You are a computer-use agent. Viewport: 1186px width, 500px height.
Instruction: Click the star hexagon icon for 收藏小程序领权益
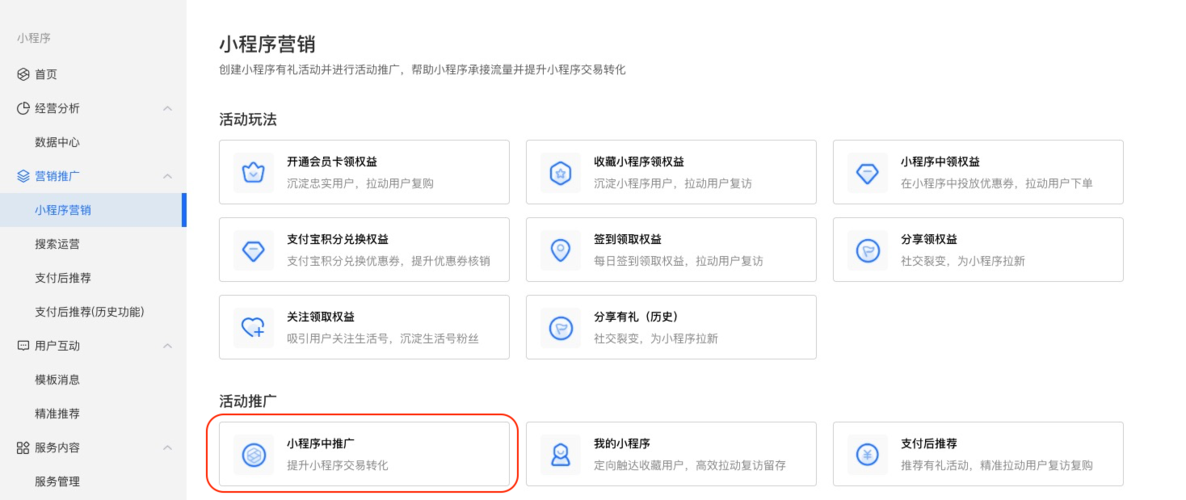560,172
